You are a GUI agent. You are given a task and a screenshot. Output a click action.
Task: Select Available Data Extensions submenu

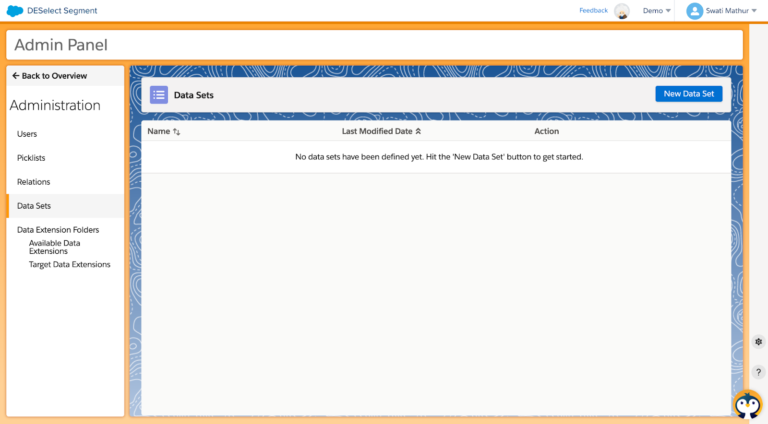[x=54, y=247]
